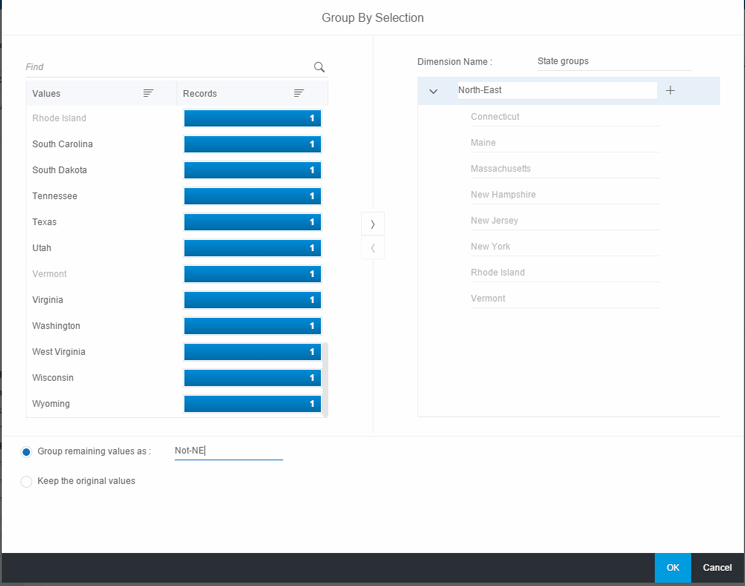
Task: Focus the Find search field
Action: 167,67
